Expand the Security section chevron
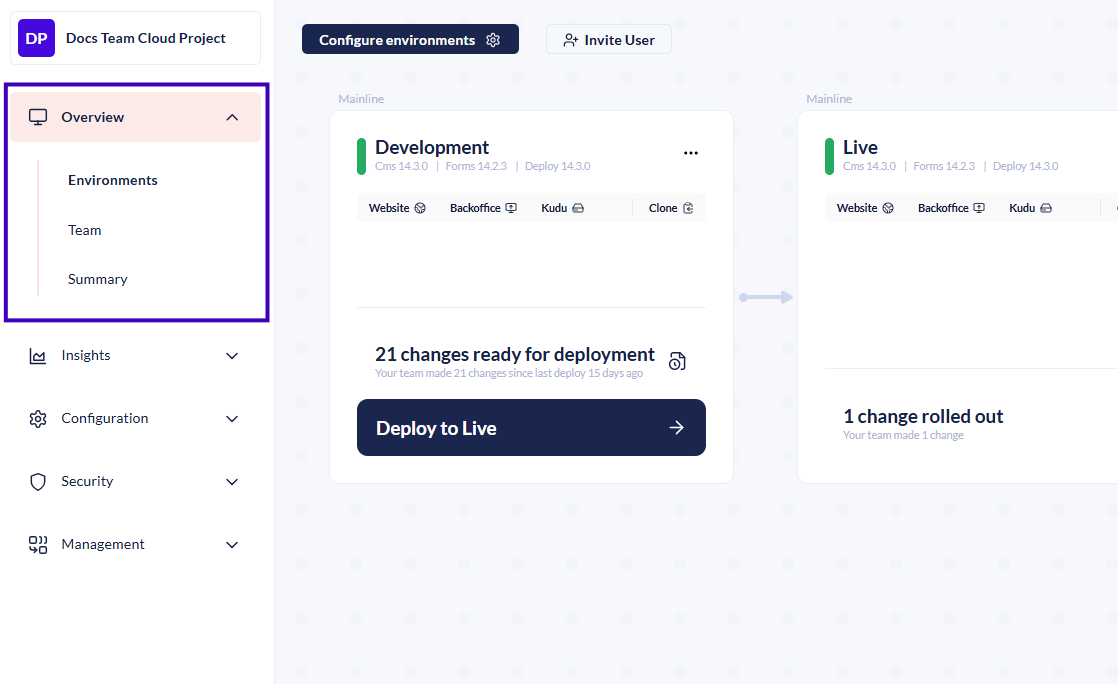Viewport: 1118px width, 684px height. point(232,482)
